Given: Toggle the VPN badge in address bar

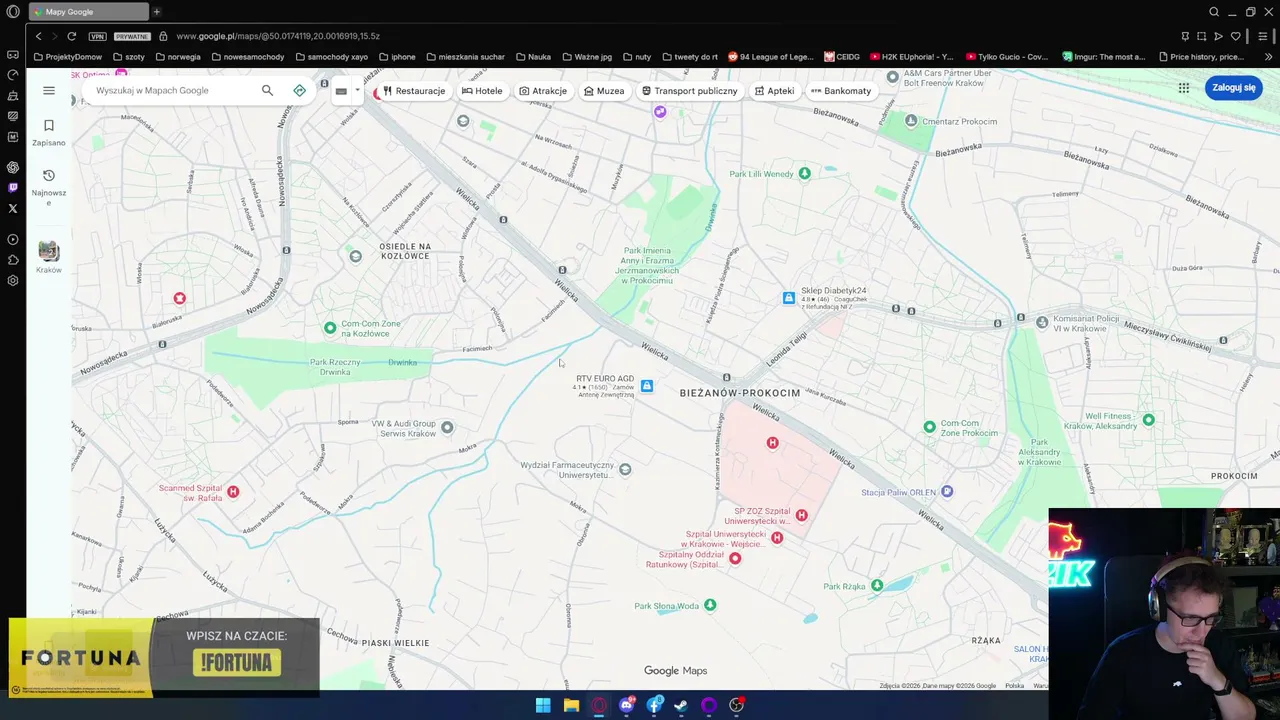Looking at the screenshot, I should coord(97,36).
